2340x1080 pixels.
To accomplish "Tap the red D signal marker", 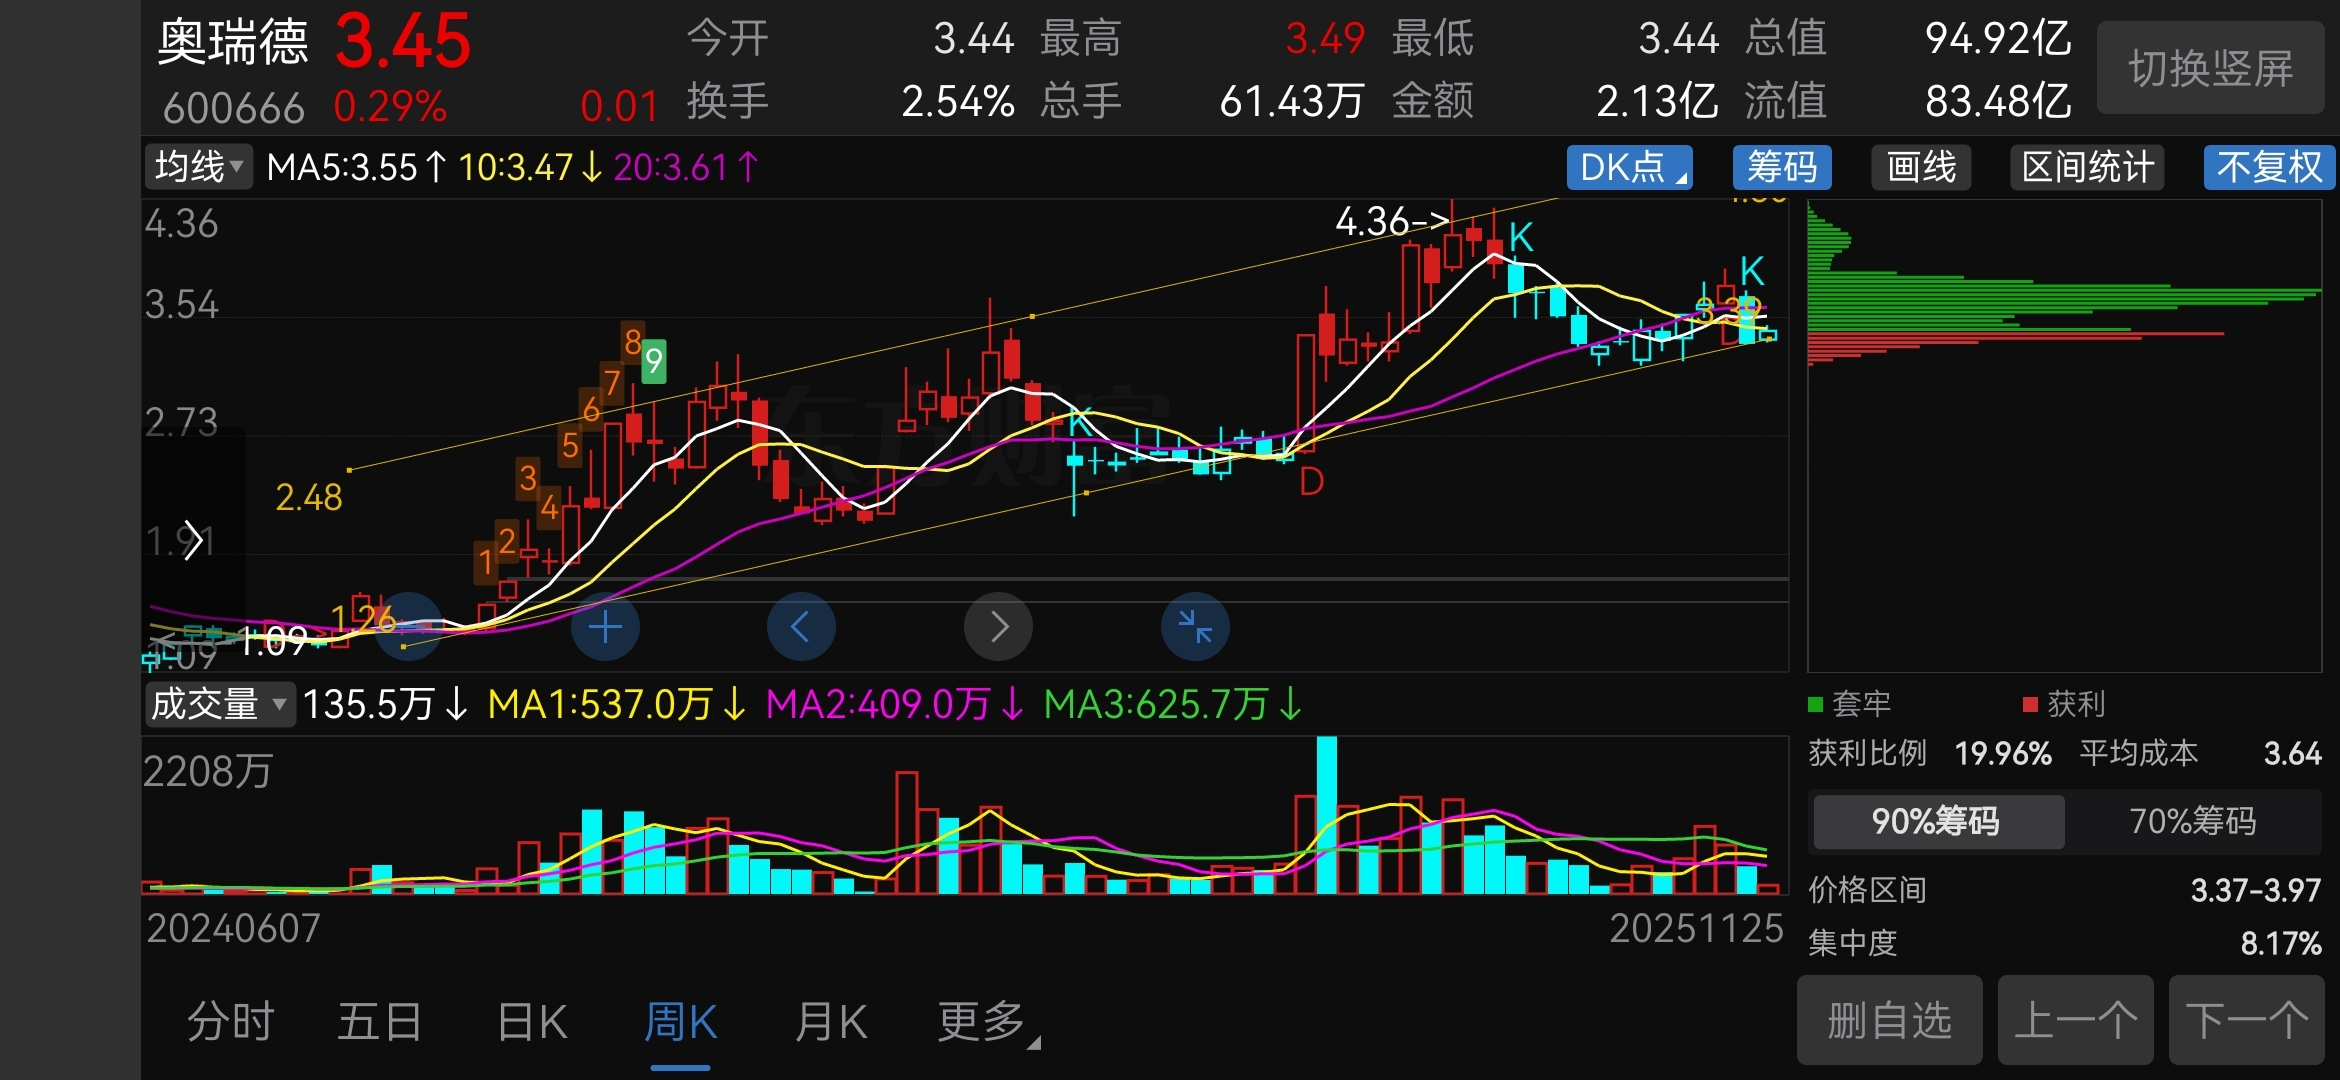I will [1311, 483].
